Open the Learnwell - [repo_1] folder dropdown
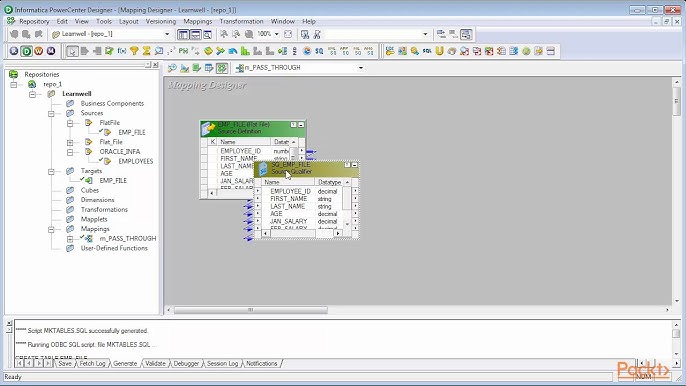 pos(167,34)
